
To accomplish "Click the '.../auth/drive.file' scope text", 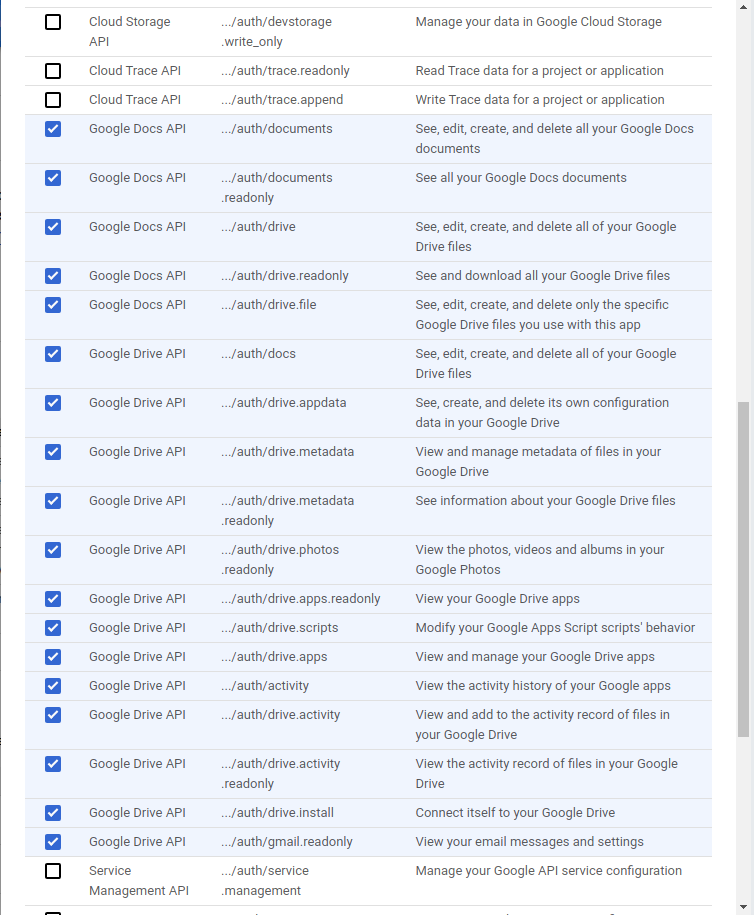I will (x=268, y=305).
